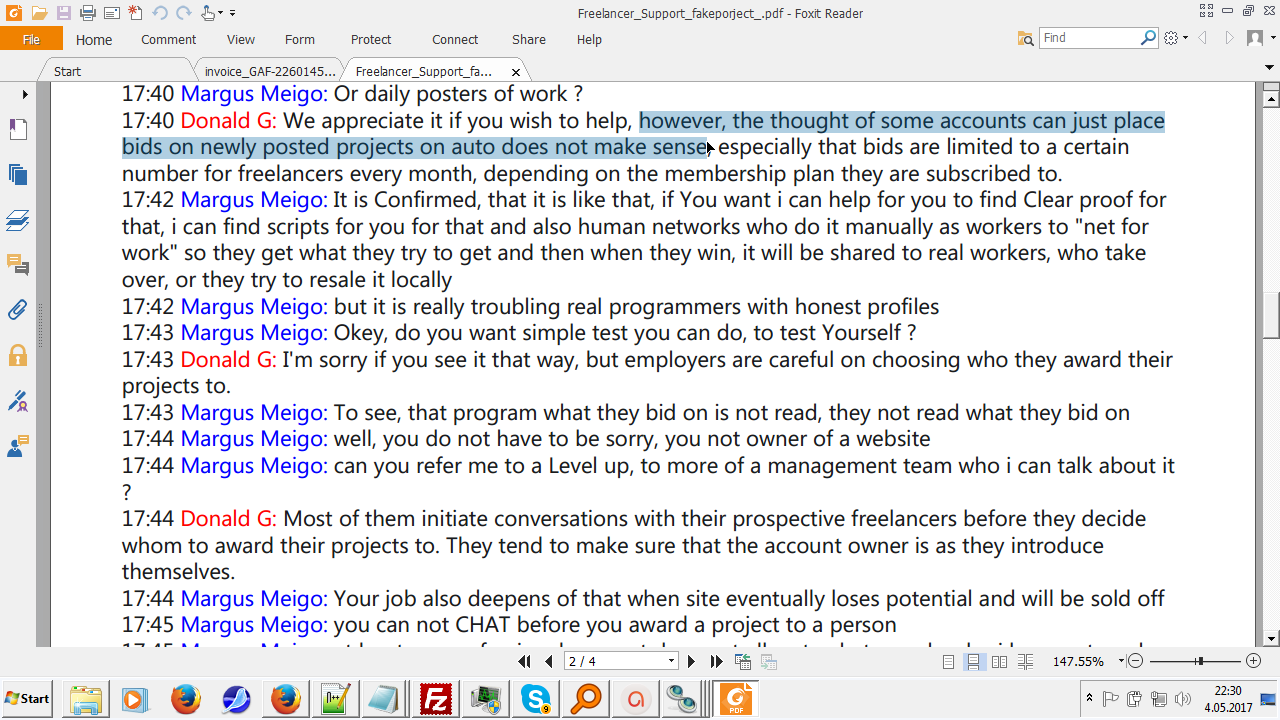
Task: Switch to the invoice_GAF document tab
Action: pos(269,72)
